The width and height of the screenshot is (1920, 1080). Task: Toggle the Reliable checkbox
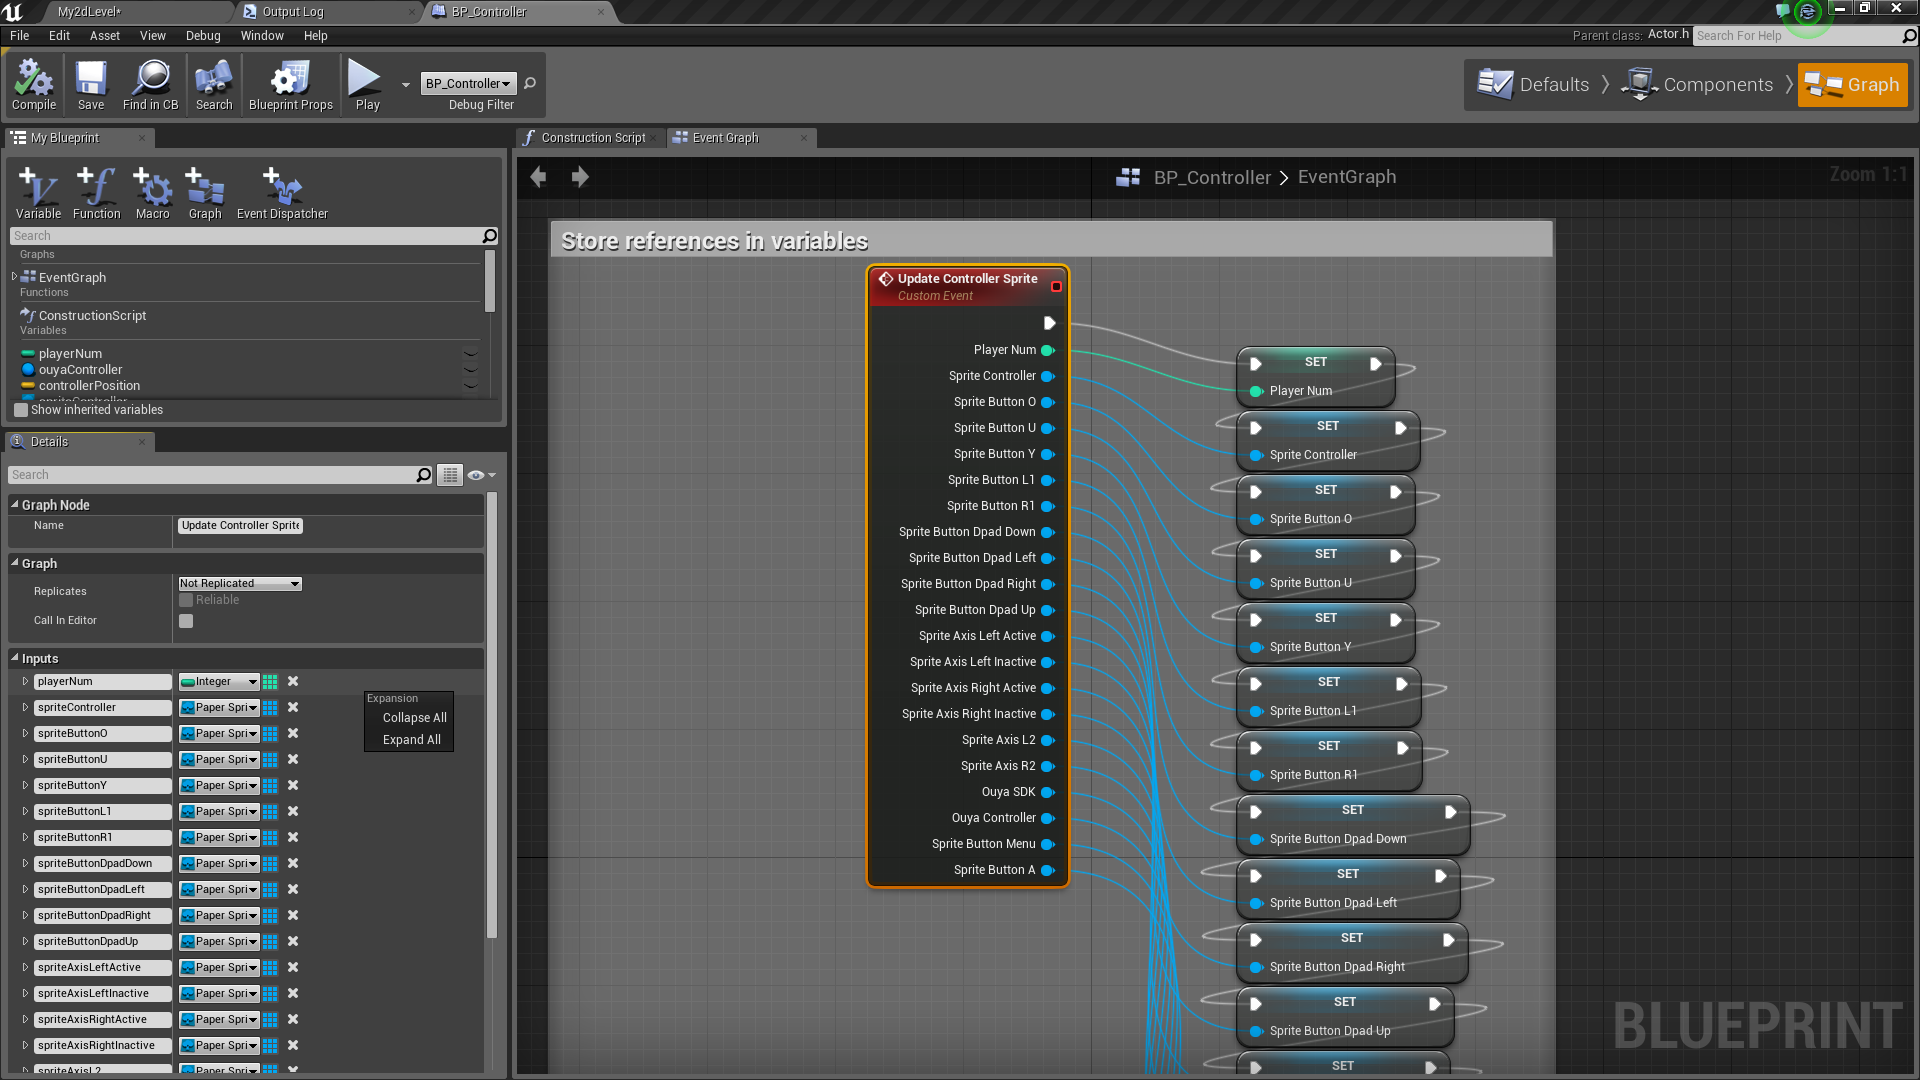(186, 600)
